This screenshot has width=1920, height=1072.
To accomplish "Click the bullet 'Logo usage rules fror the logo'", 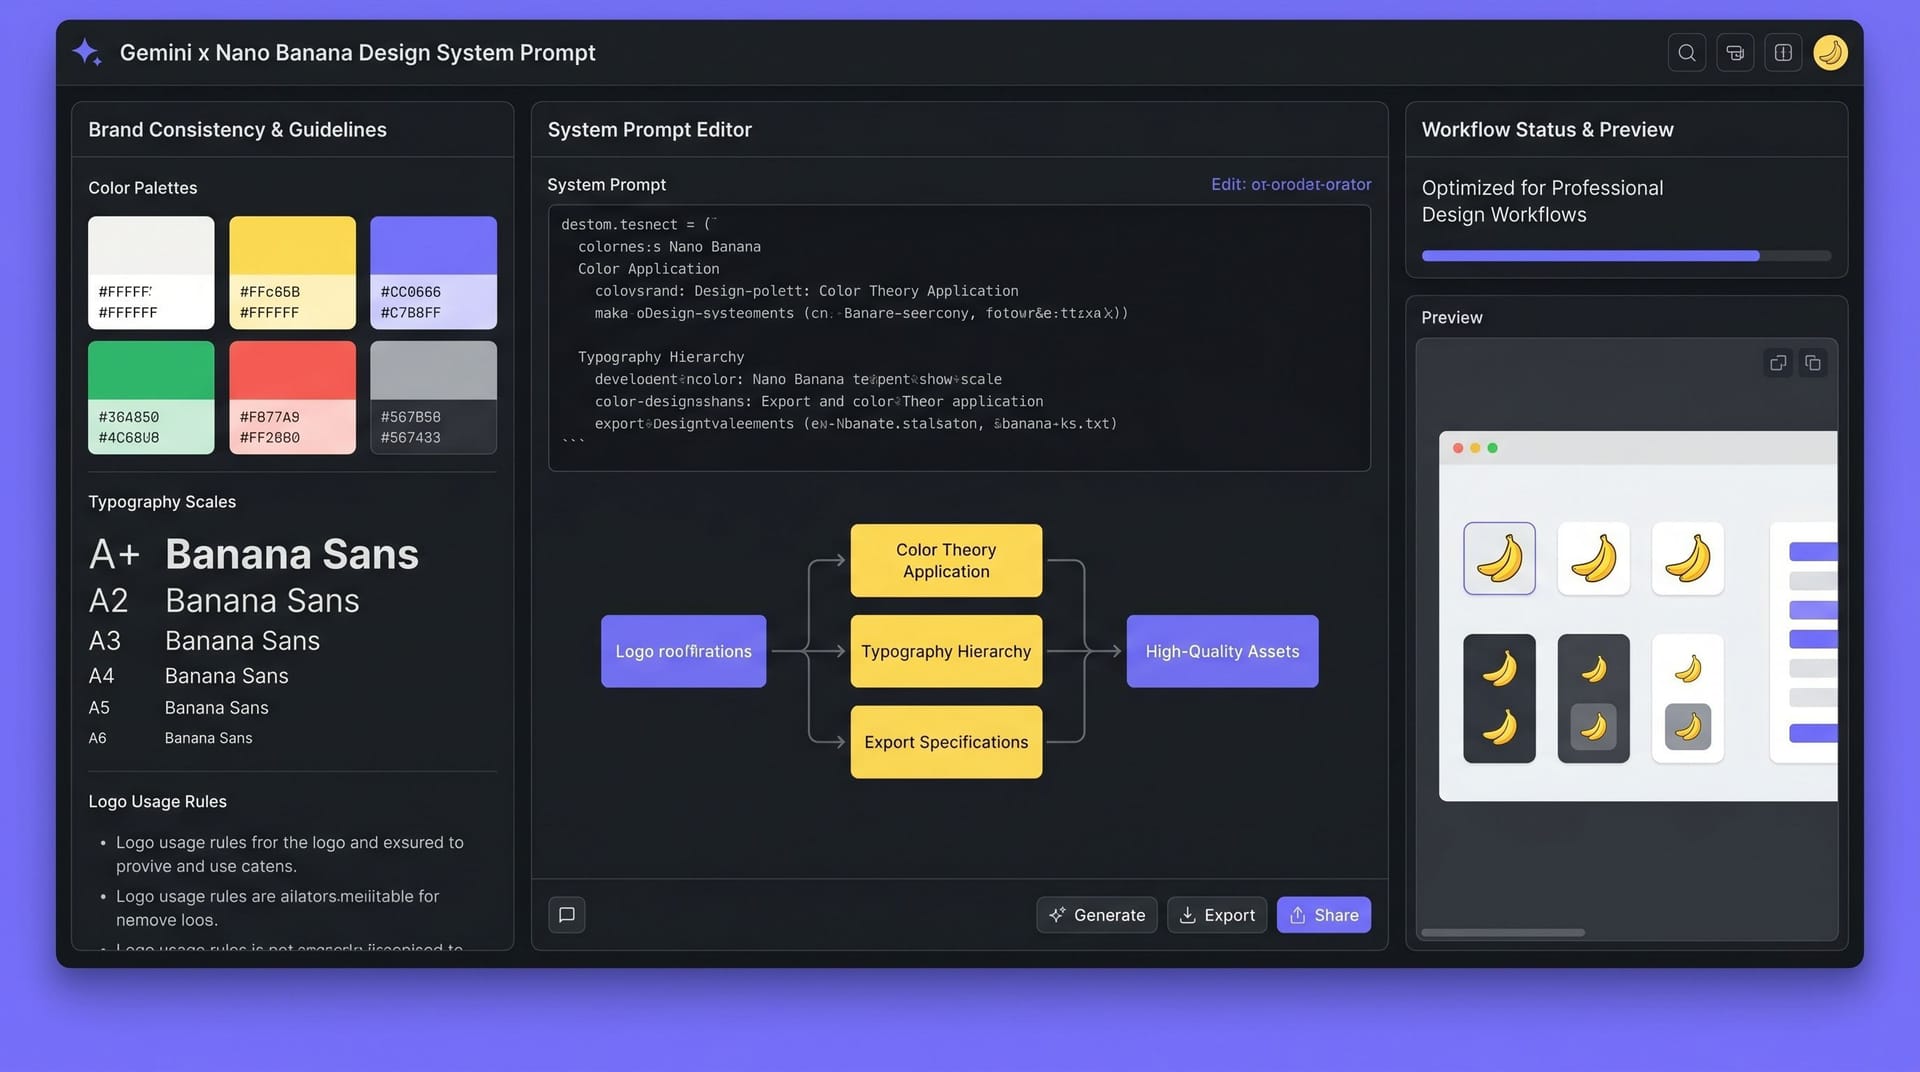I will 289,854.
